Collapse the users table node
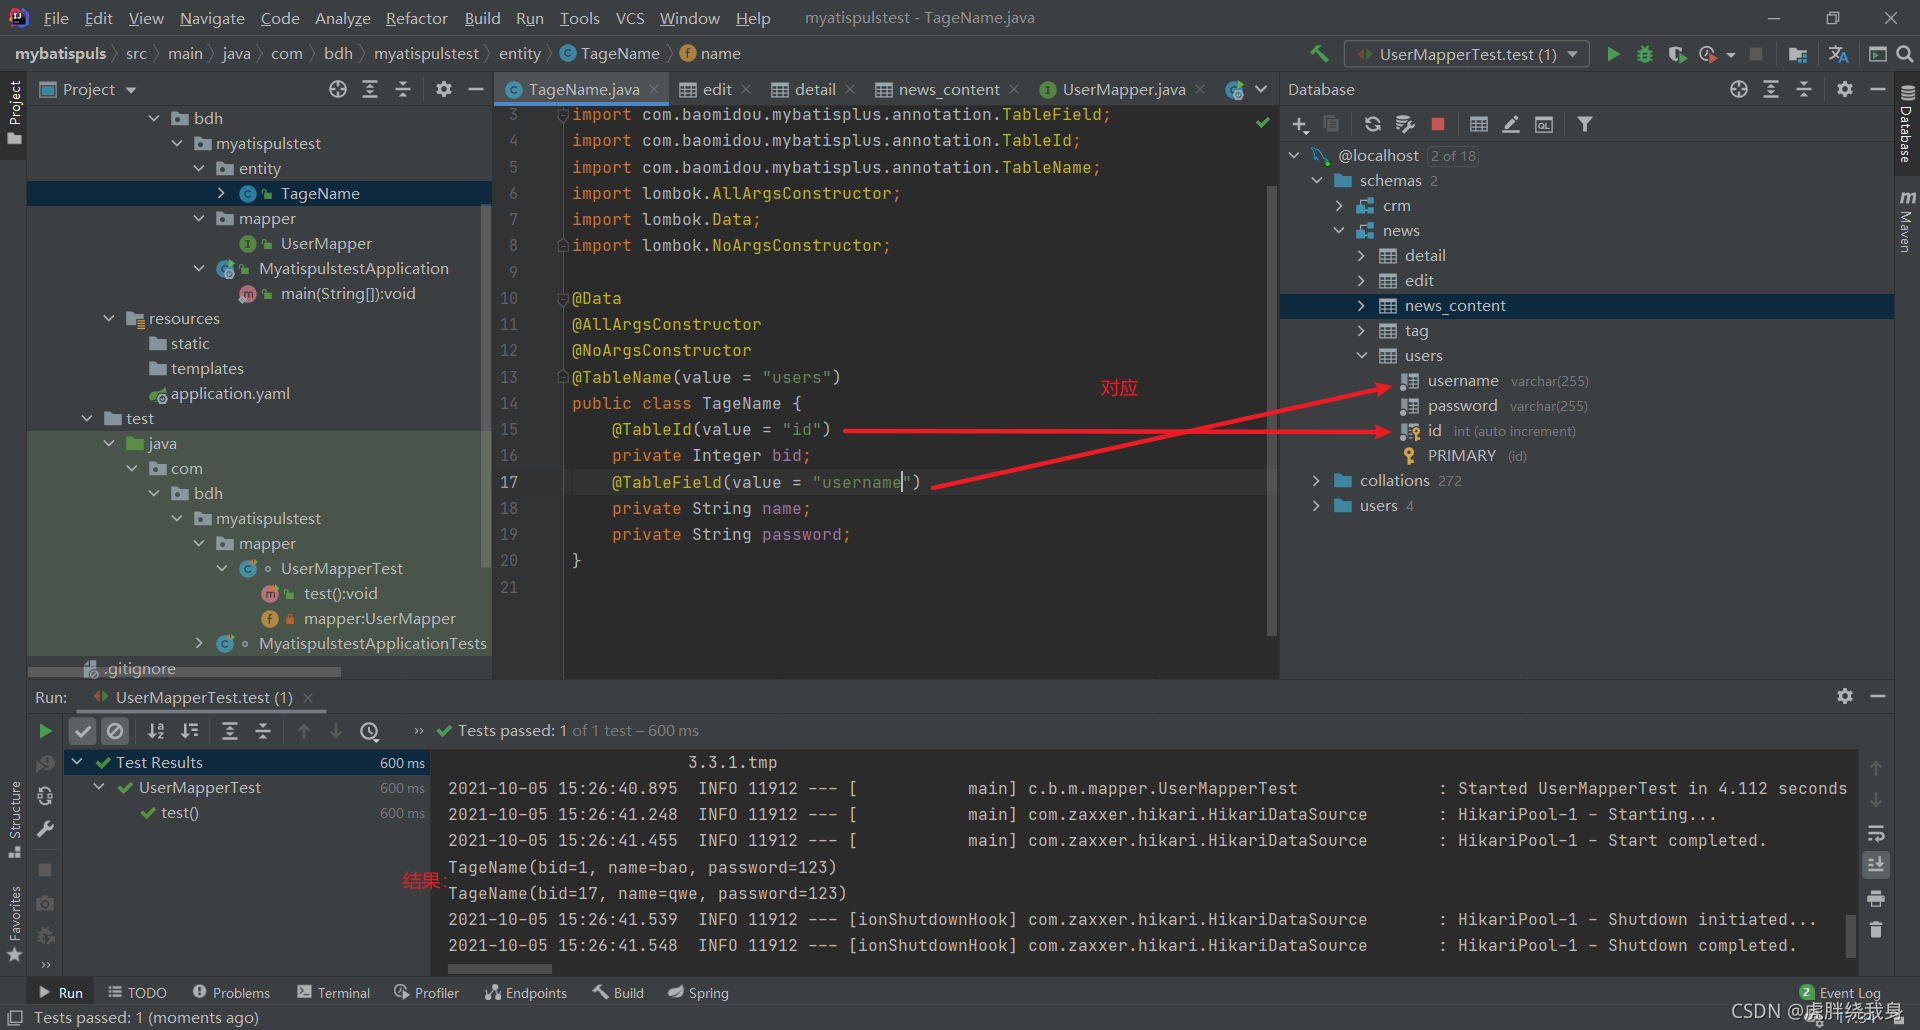 tap(1361, 355)
